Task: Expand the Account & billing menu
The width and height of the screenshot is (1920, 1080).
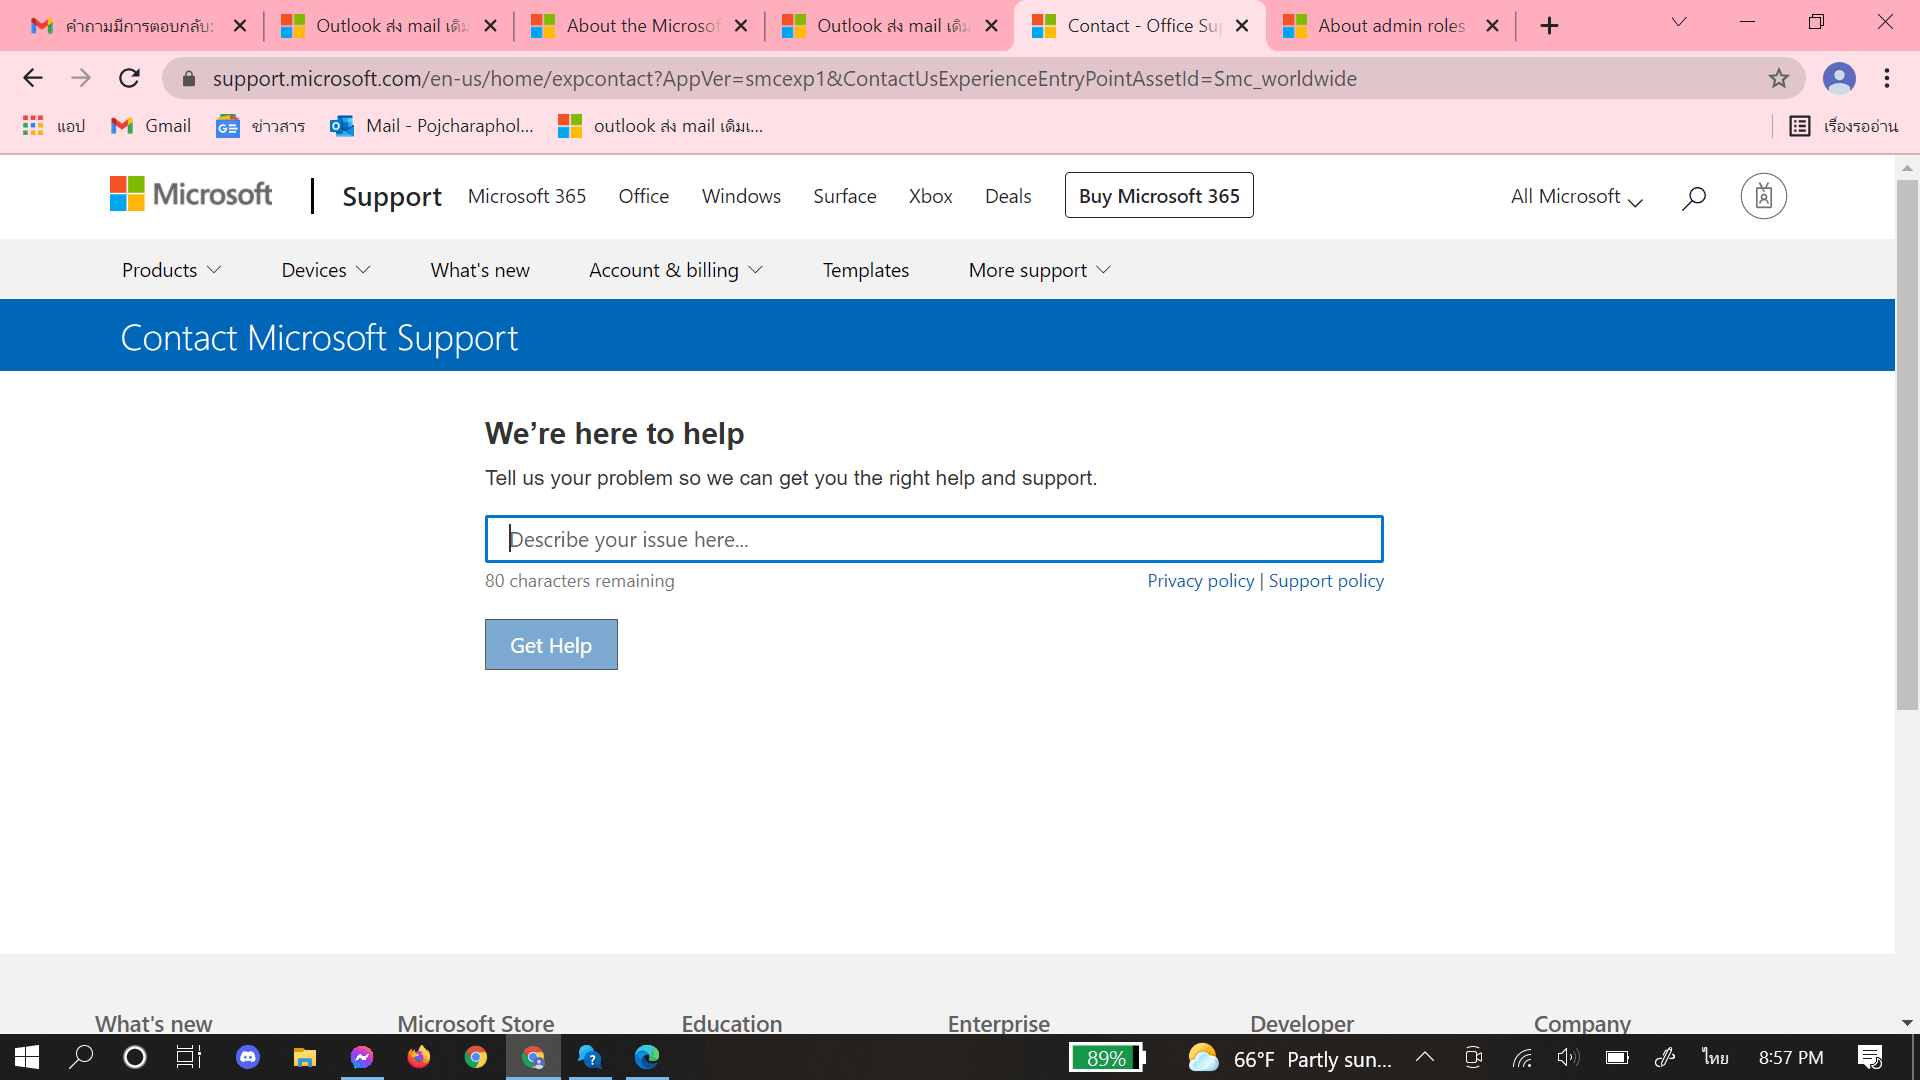Action: 675,270
